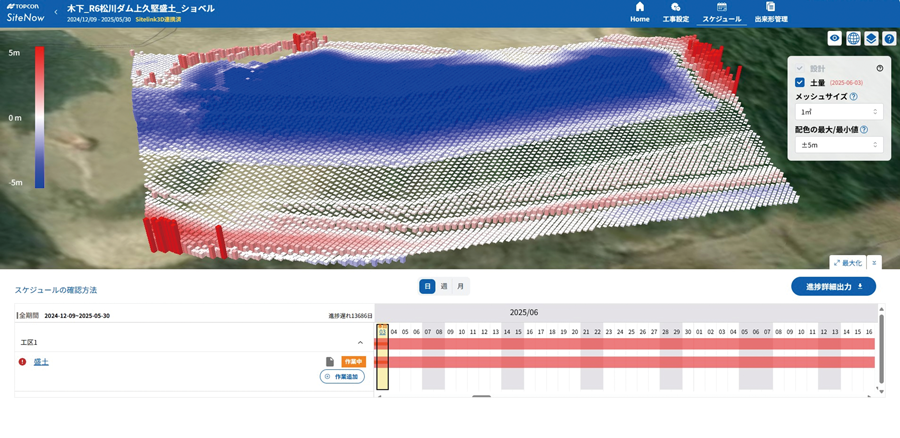
Task: Click the vertical color legend bar
Action: tap(39, 118)
